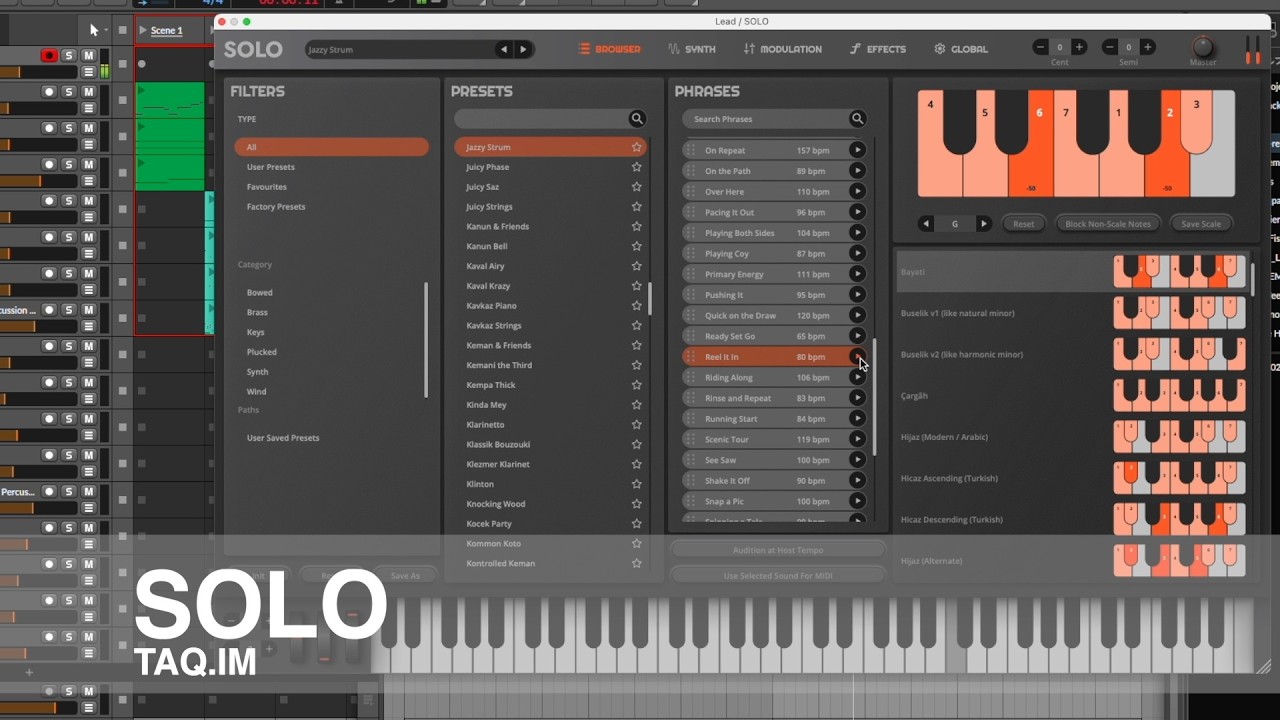Image resolution: width=1280 pixels, height=720 pixels.
Task: Favourite the Jazzy Strum preset star
Action: pyautogui.click(x=636, y=147)
